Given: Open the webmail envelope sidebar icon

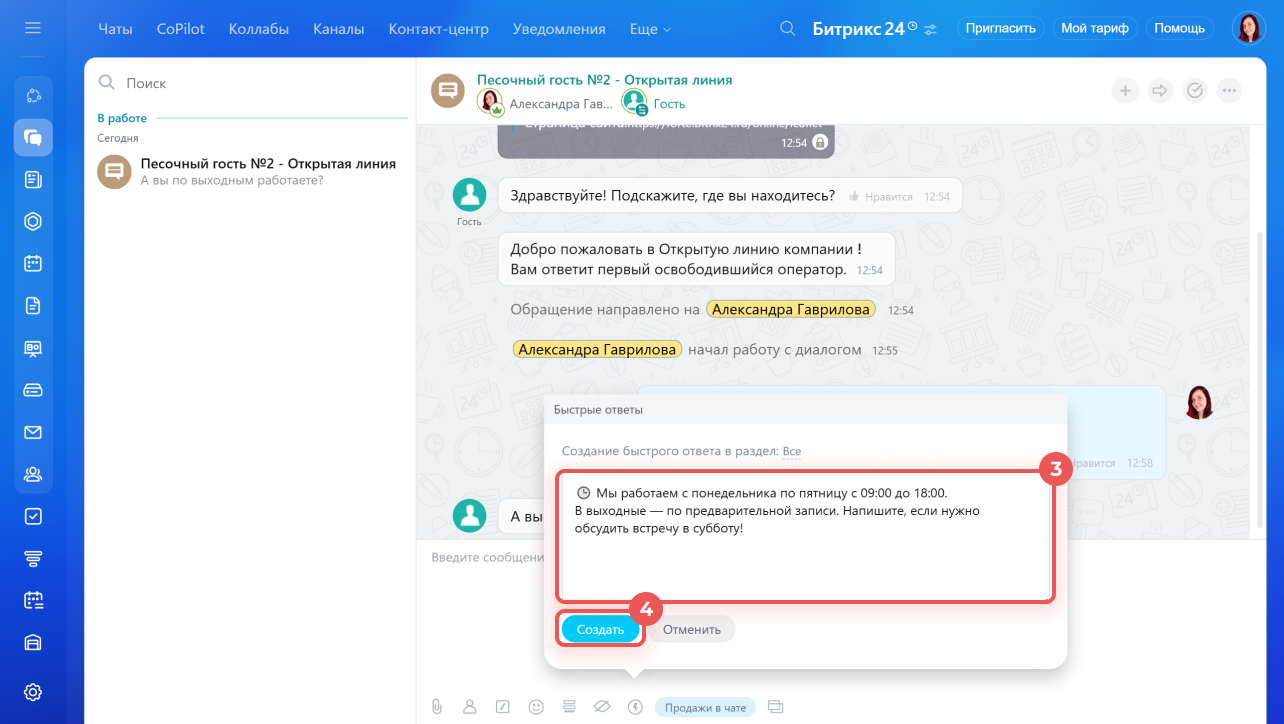Looking at the screenshot, I should click(x=33, y=432).
